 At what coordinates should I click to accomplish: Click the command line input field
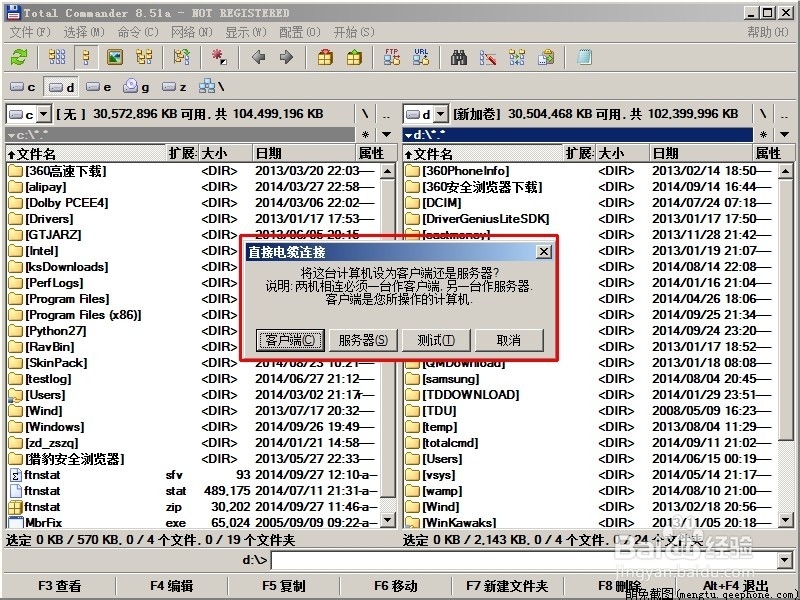(x=524, y=560)
